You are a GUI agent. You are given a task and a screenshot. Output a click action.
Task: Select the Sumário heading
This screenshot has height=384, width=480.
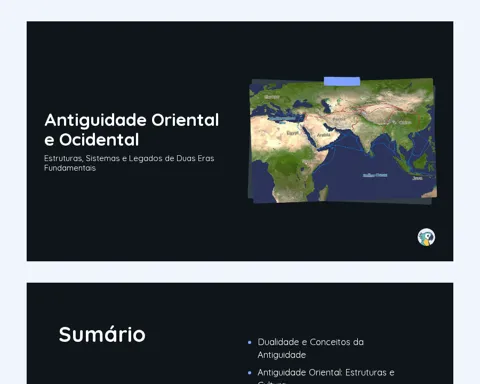[102, 334]
